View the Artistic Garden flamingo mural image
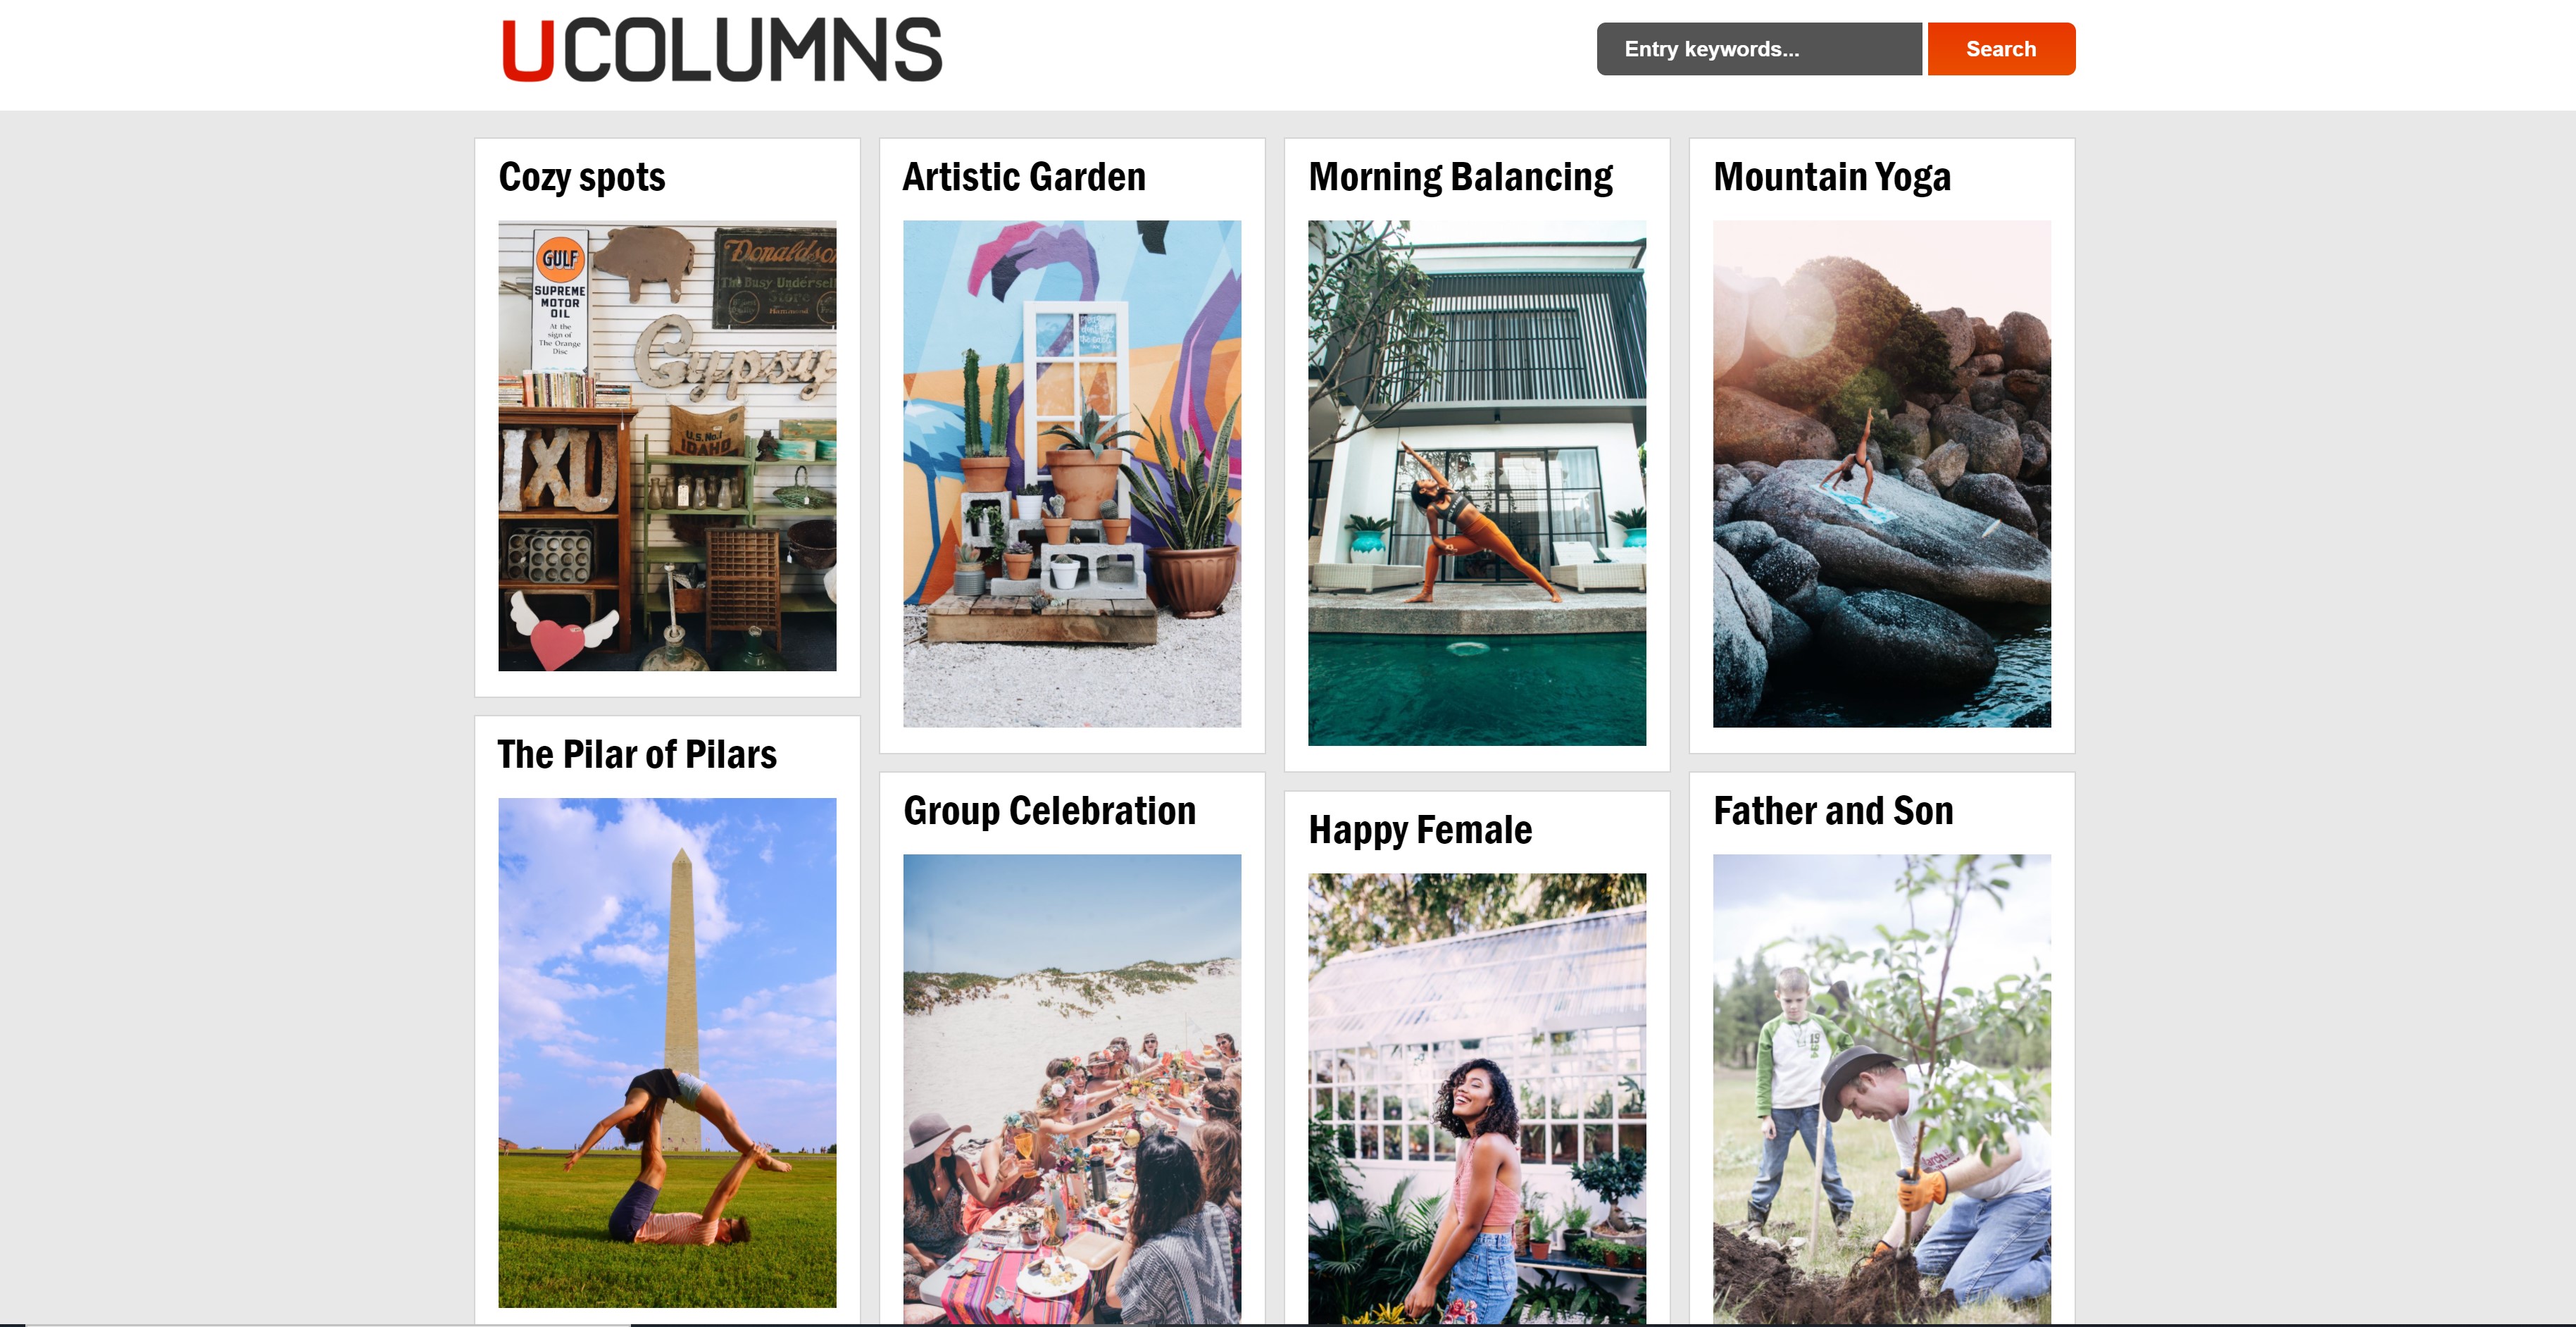This screenshot has height=1327, width=2576. pos(1071,474)
